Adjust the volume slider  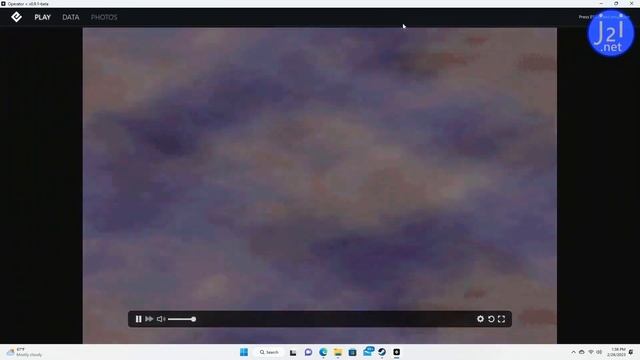[x=182, y=319]
